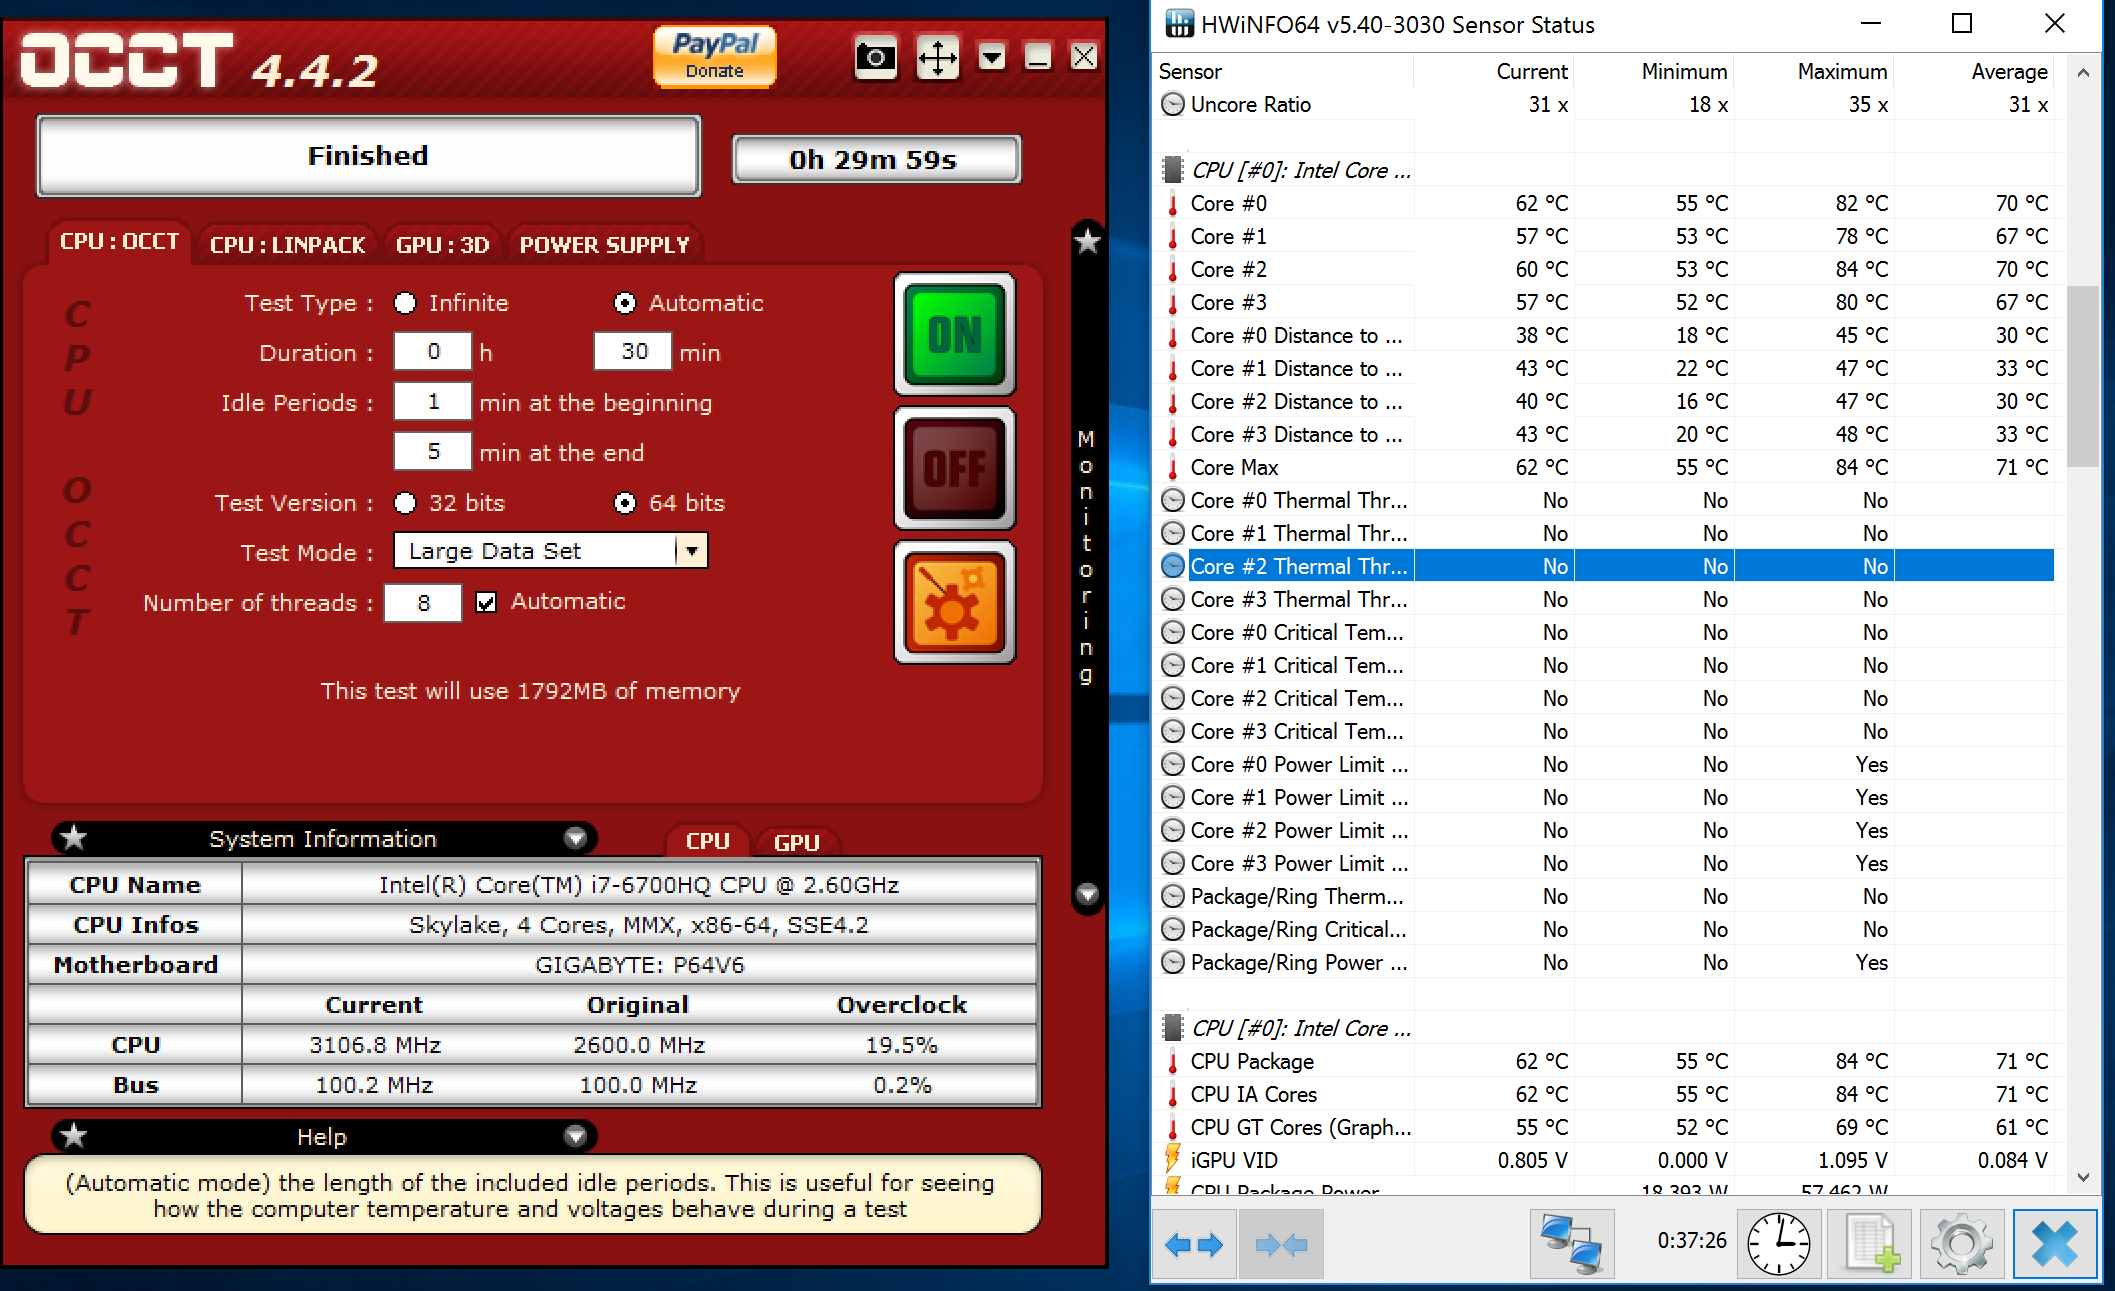Select 32 bits test version
Screen dimensions: 2115x1291
405,503
